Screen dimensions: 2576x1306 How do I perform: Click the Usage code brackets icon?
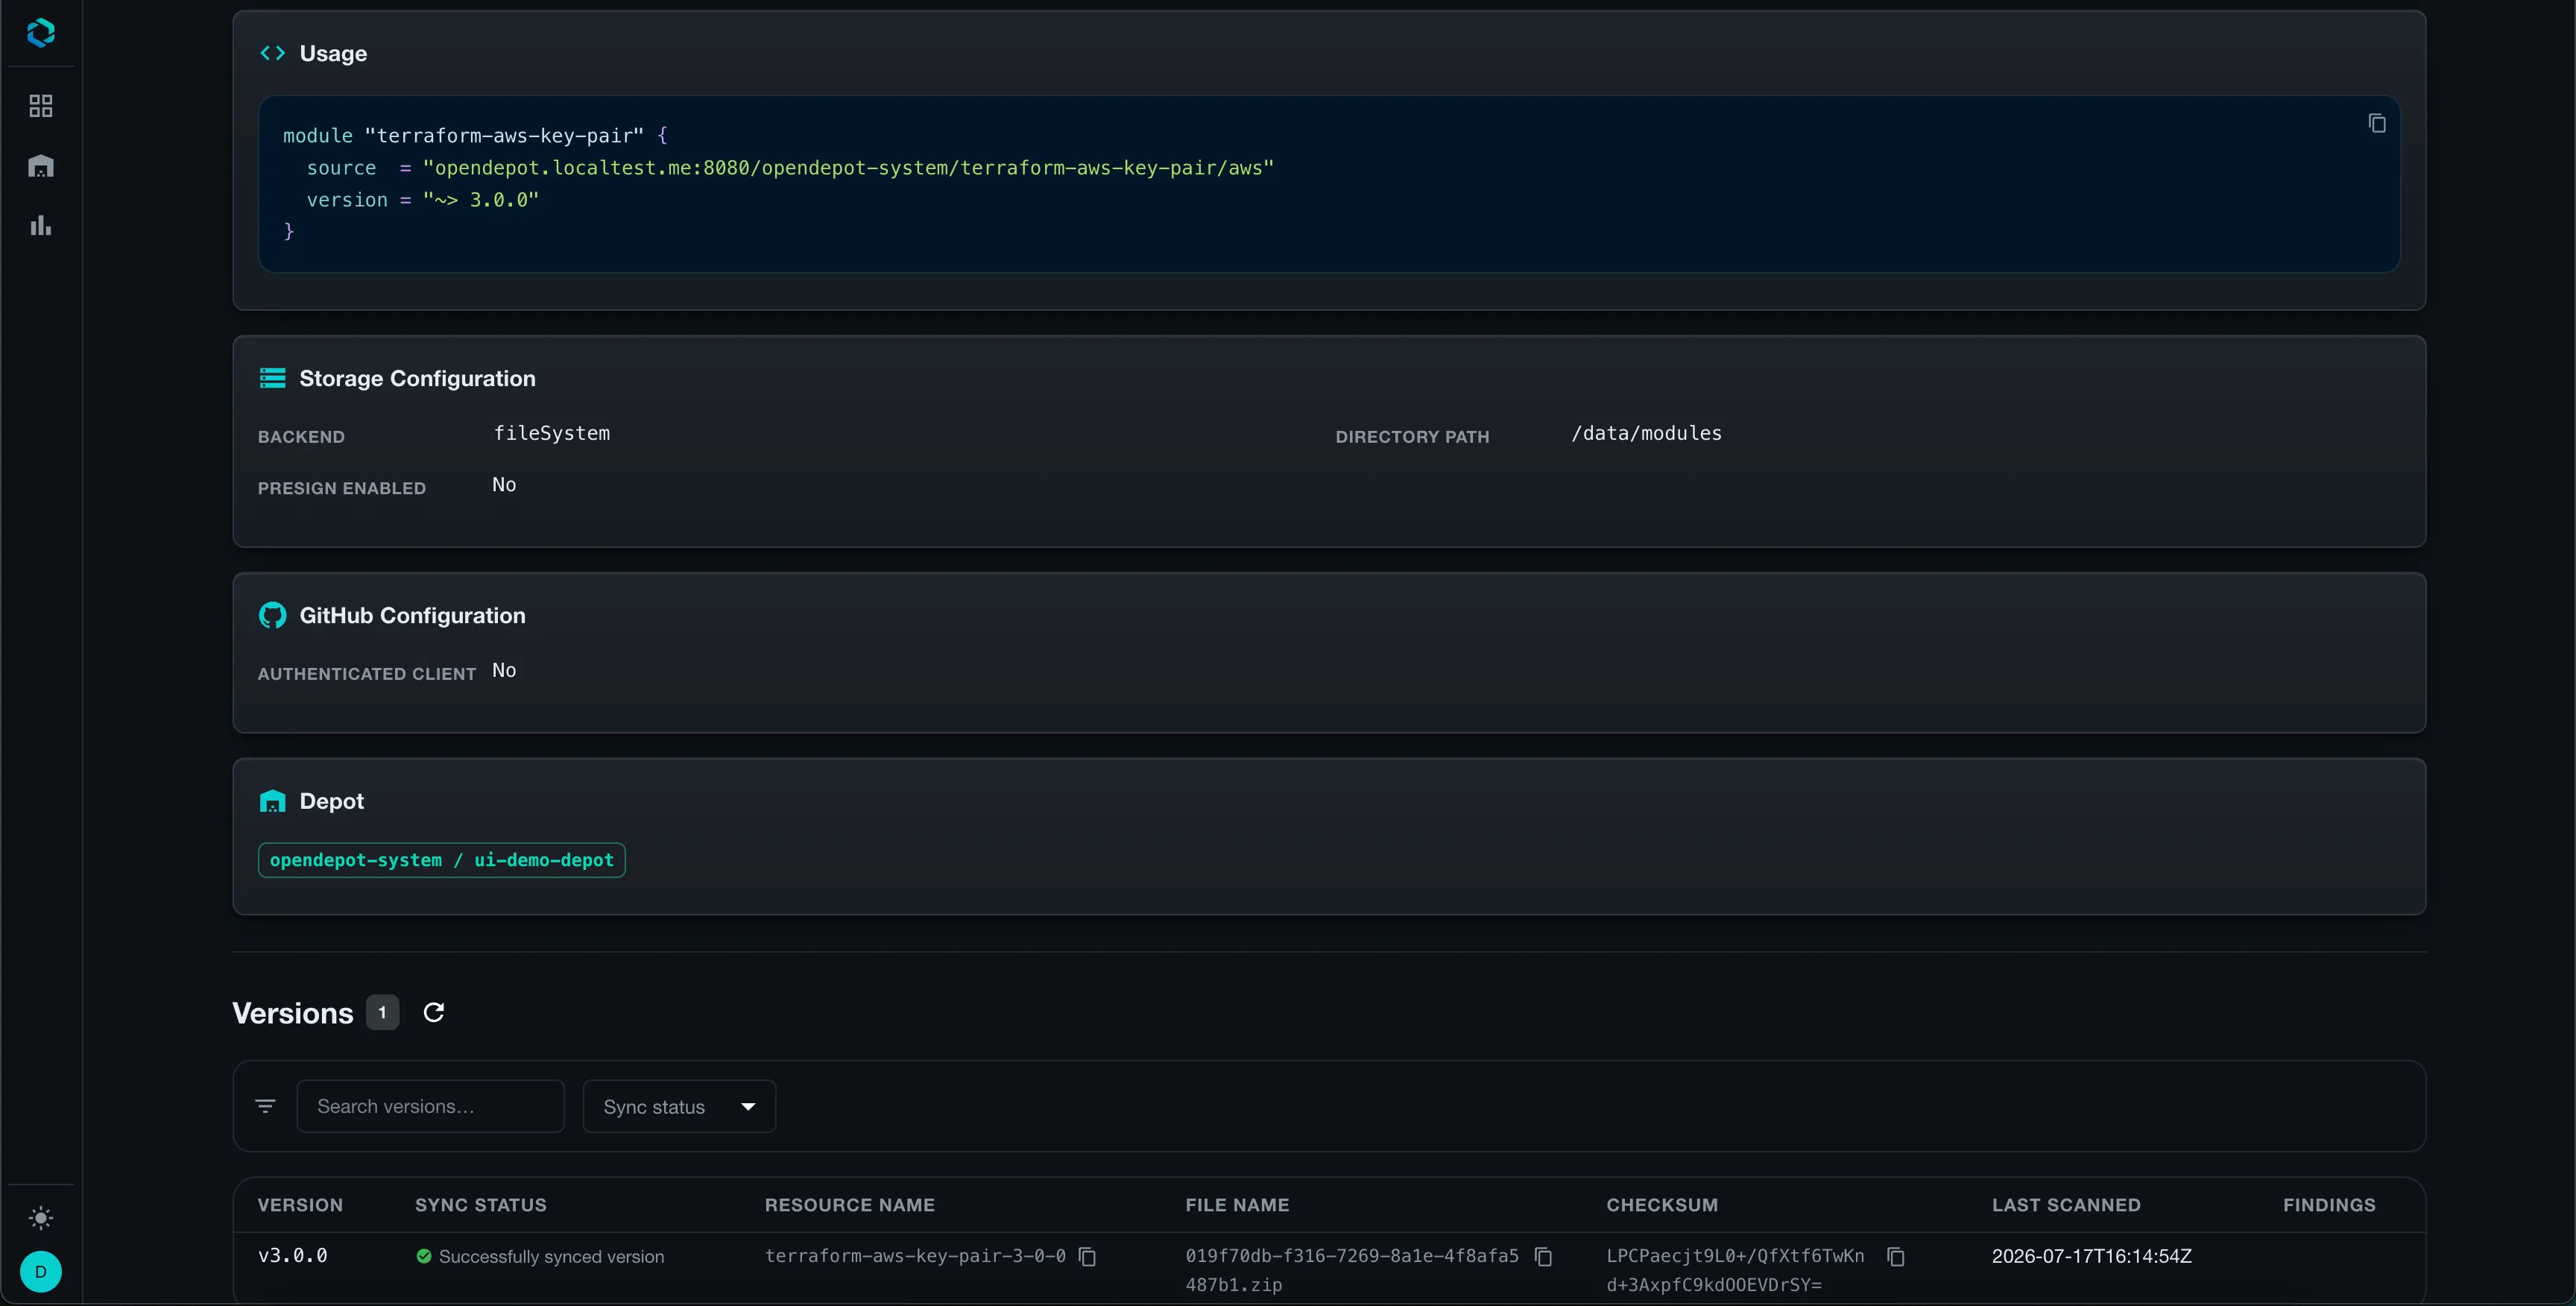[x=272, y=53]
